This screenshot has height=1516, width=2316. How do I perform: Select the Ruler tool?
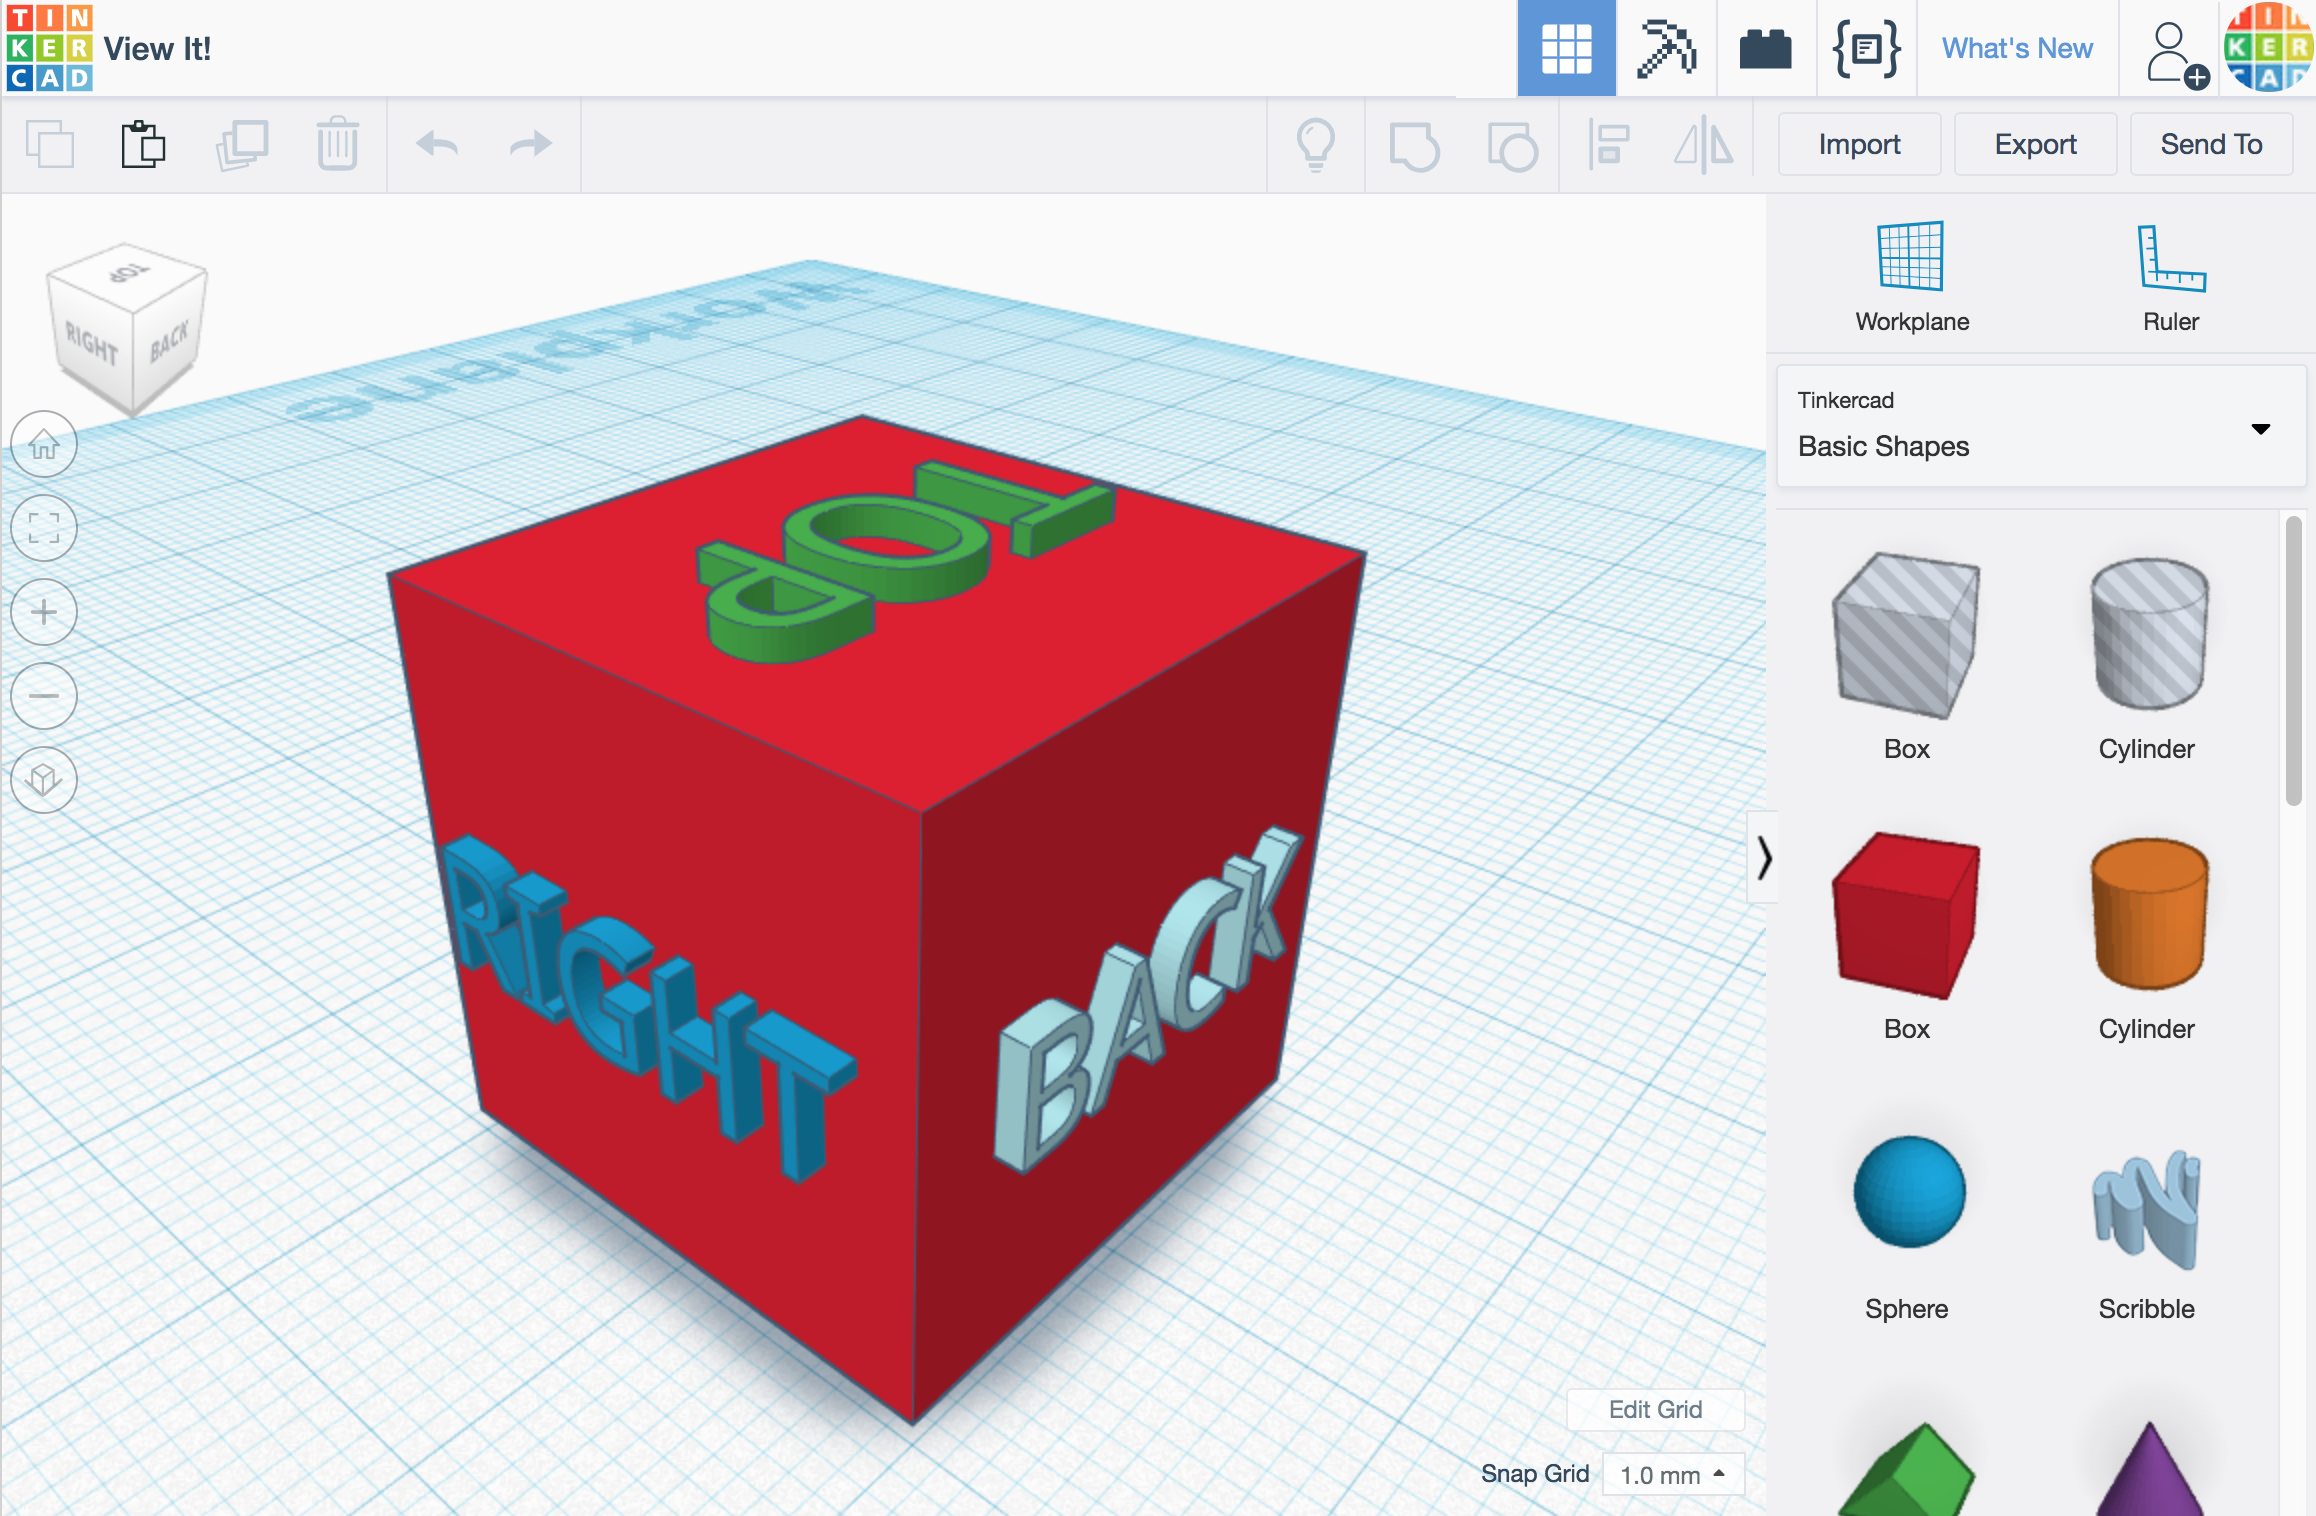click(x=2171, y=277)
